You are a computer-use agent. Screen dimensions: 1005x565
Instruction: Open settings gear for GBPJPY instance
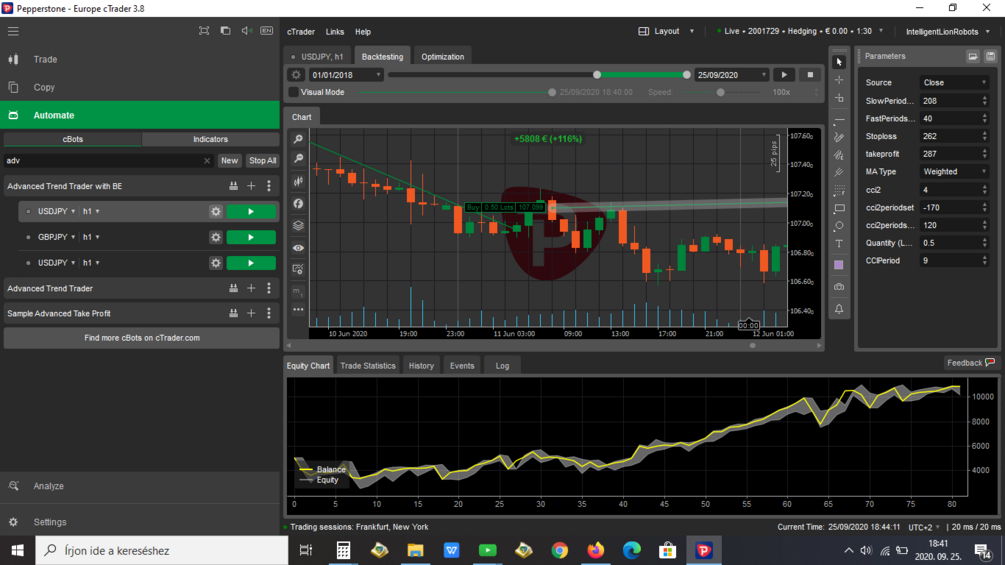point(216,237)
